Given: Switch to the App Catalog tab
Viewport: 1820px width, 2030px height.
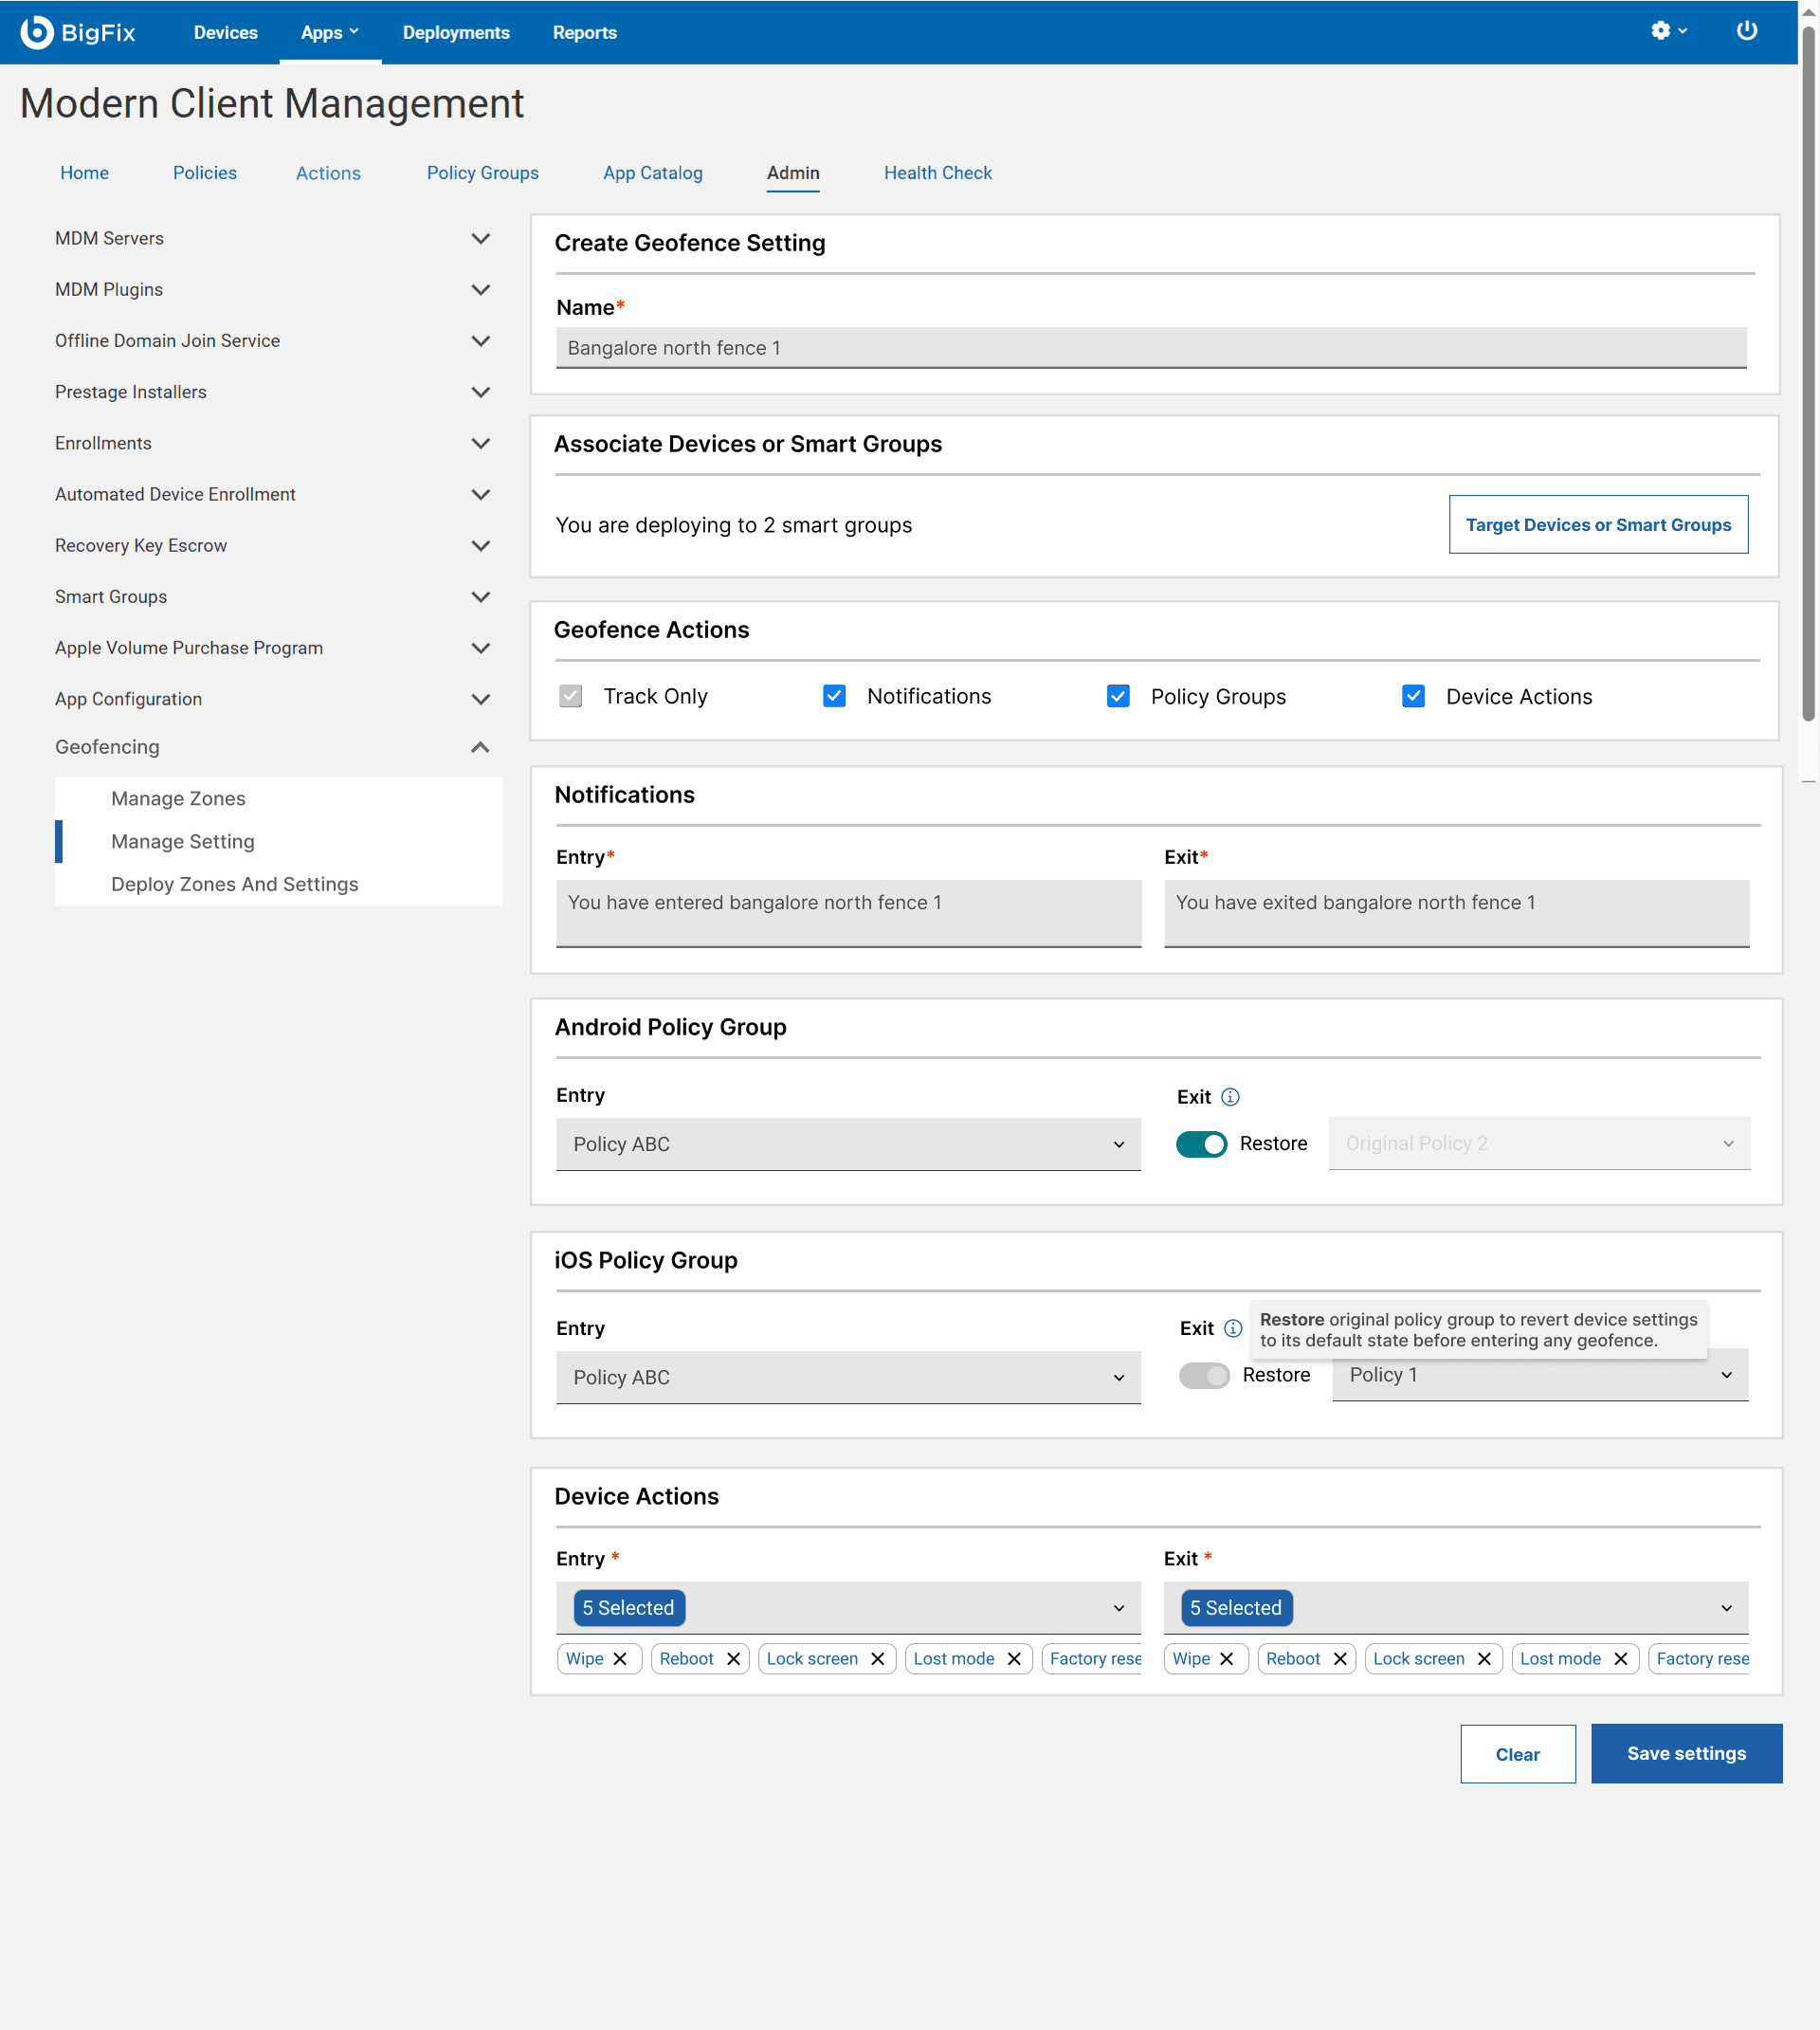Looking at the screenshot, I should pos(652,173).
